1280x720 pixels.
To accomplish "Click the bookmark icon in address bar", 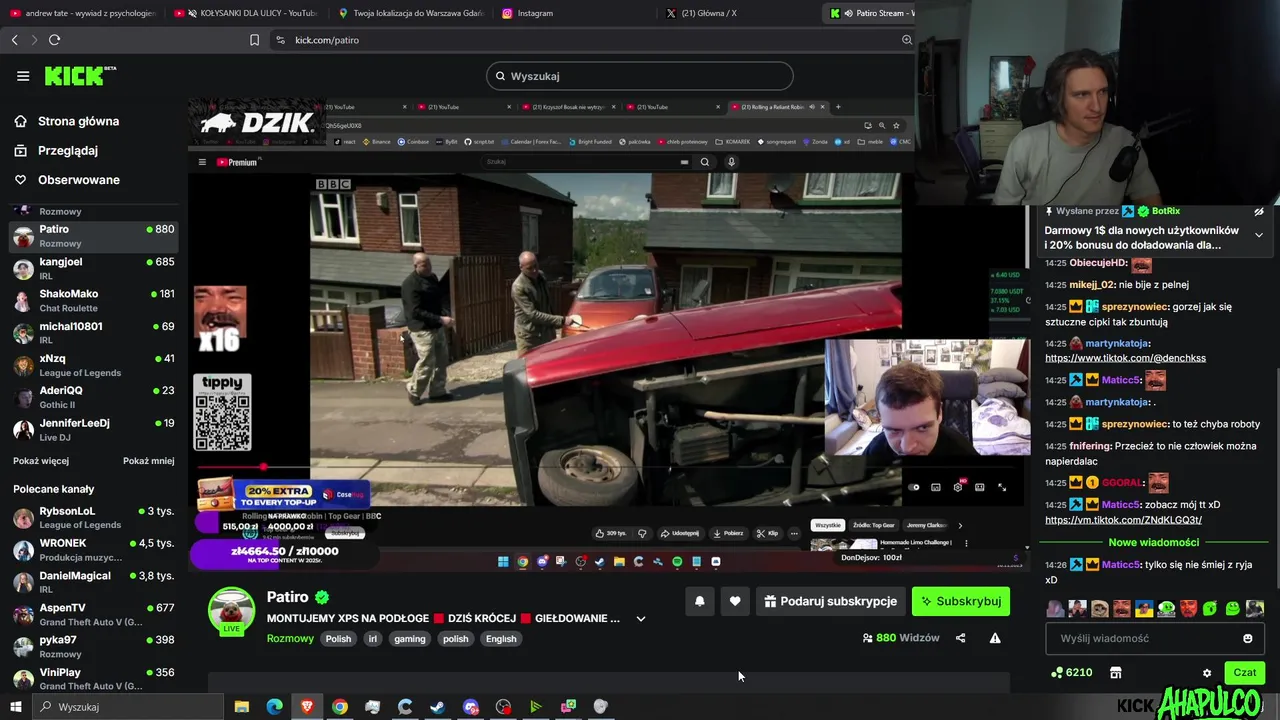I will 254,40.
